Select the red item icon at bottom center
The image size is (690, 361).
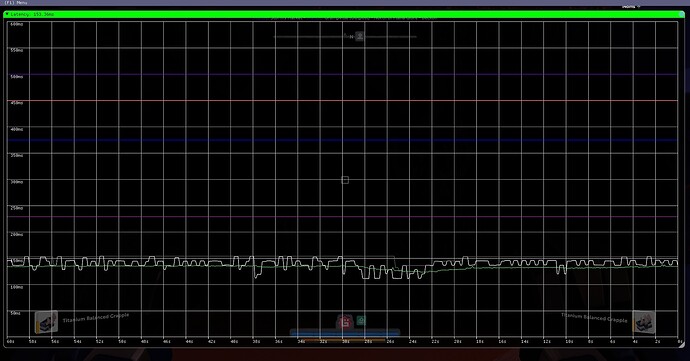(x=345, y=322)
